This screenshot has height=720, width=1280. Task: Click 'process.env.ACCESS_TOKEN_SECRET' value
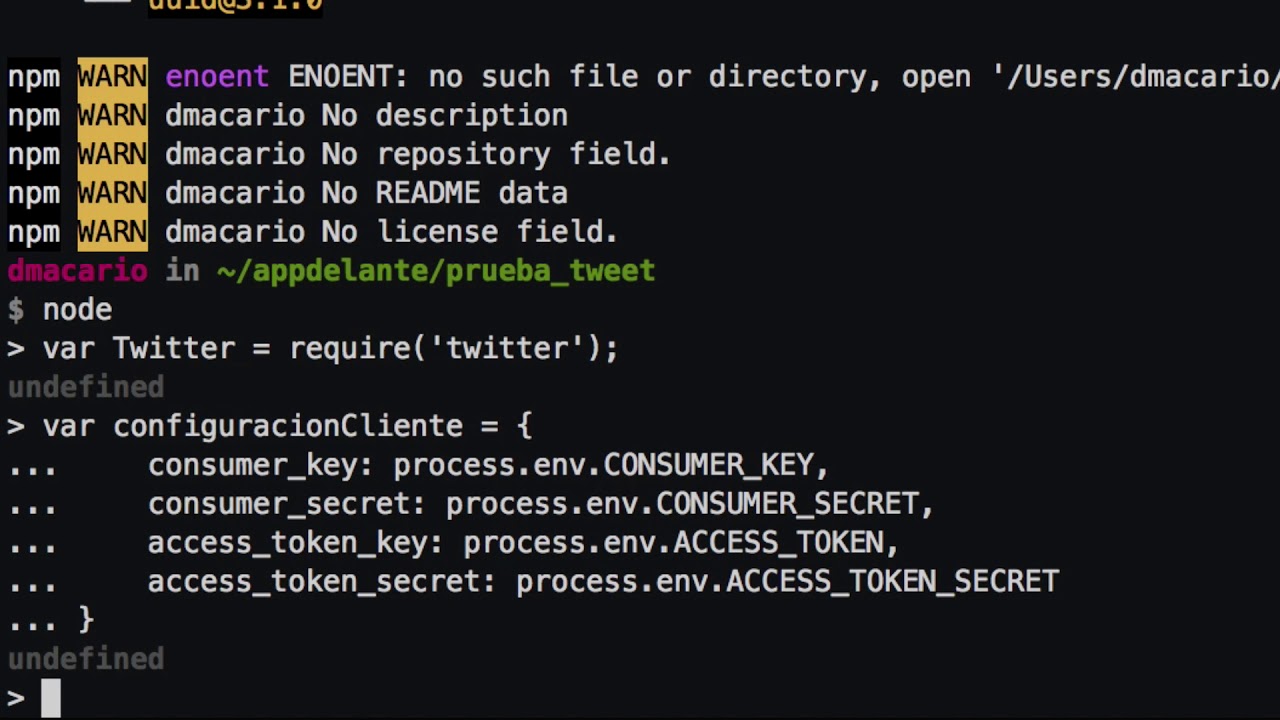click(x=787, y=582)
